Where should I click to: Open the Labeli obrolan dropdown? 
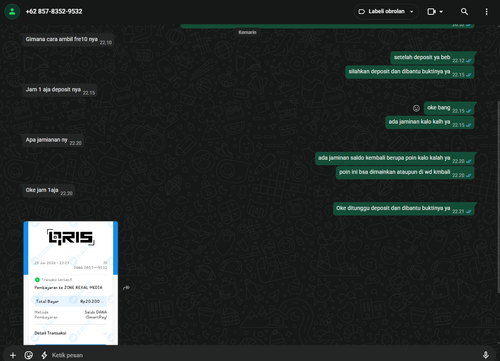tap(386, 12)
